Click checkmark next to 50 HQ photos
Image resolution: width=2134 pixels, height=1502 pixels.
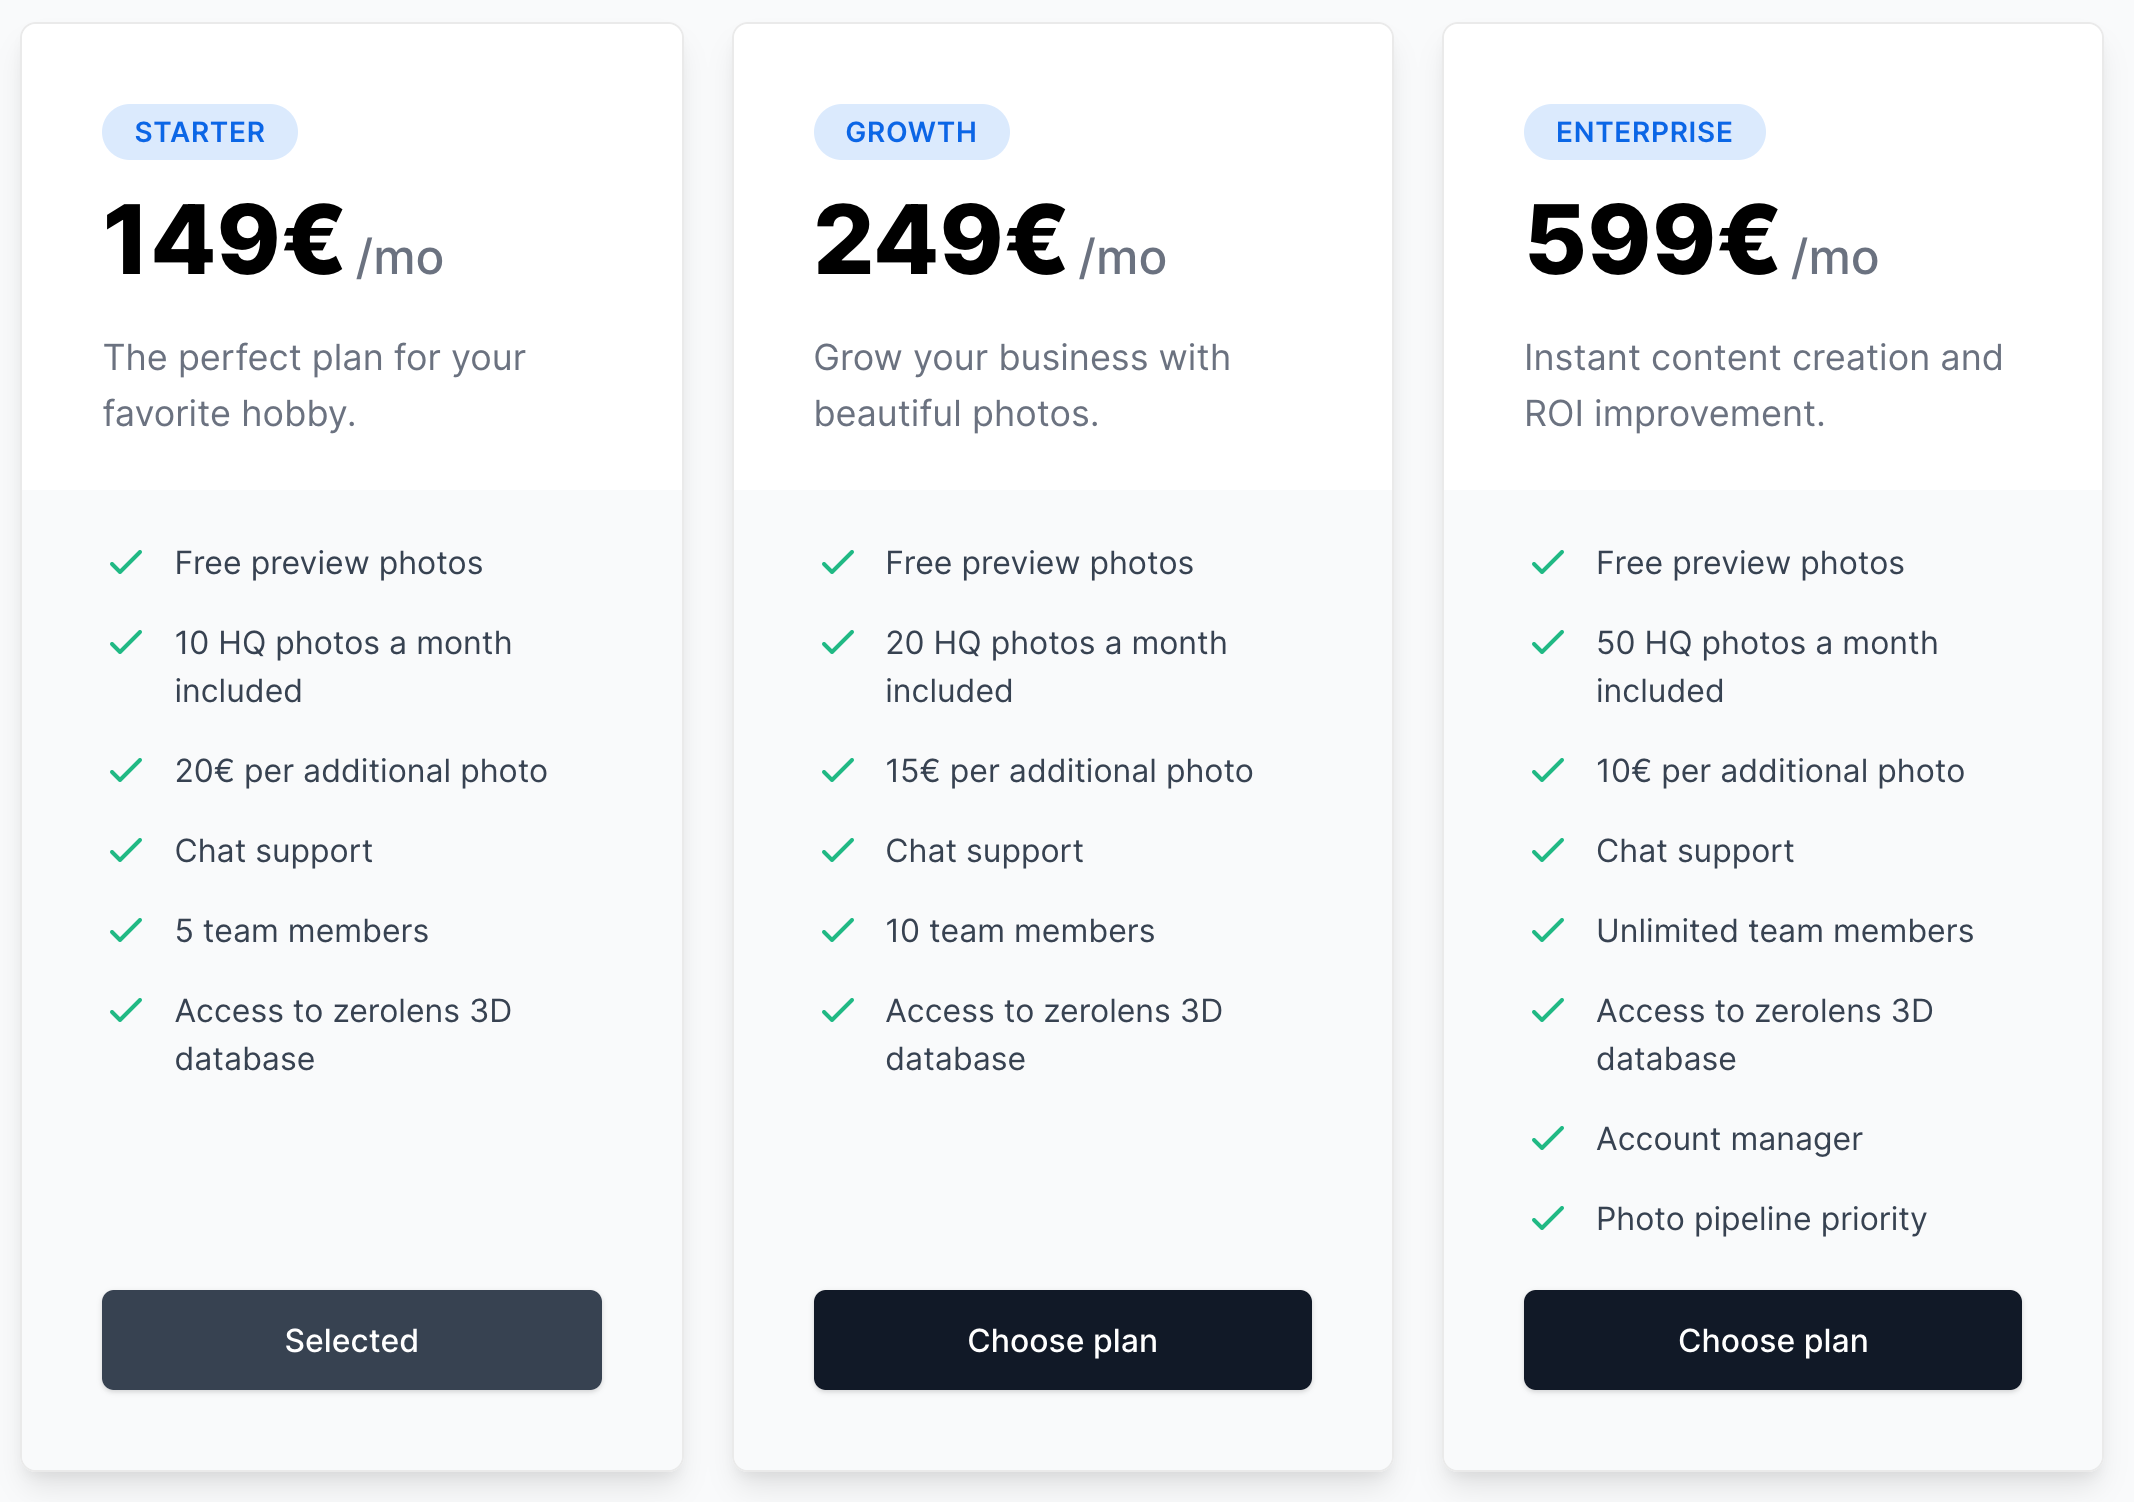[1548, 643]
